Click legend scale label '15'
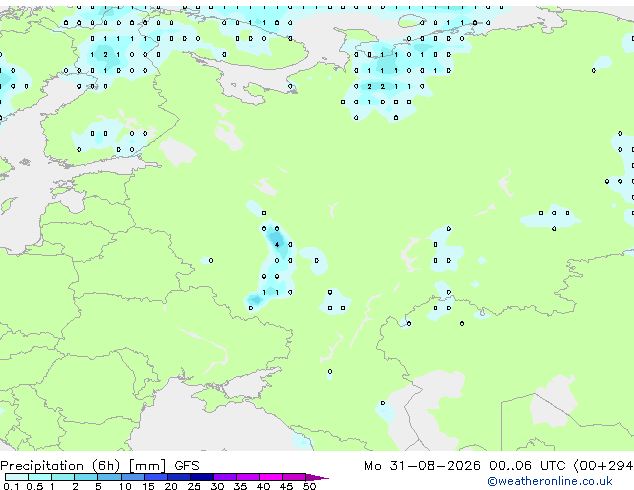Image resolution: width=634 pixels, height=490 pixels. (148, 486)
